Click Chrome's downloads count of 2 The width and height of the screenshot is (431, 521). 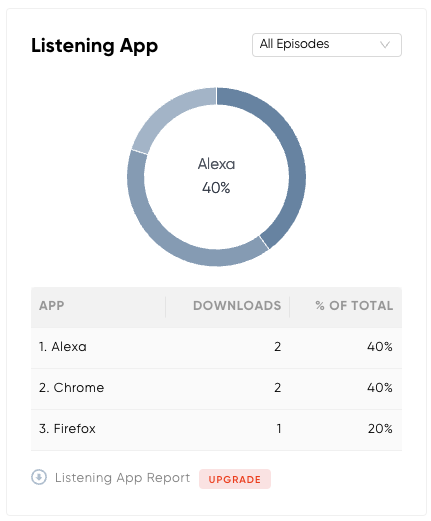pyautogui.click(x=278, y=387)
